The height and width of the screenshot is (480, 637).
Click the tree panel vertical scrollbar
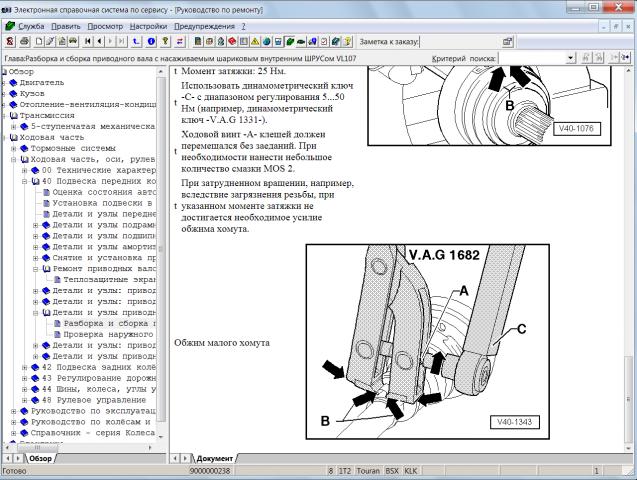click(x=161, y=254)
